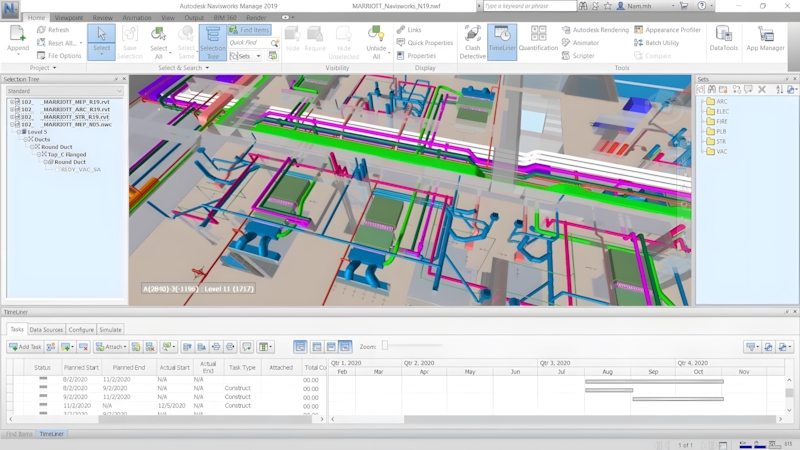Collapse the Ducts tree node
Screen dimensions: 800x450
click(x=26, y=139)
